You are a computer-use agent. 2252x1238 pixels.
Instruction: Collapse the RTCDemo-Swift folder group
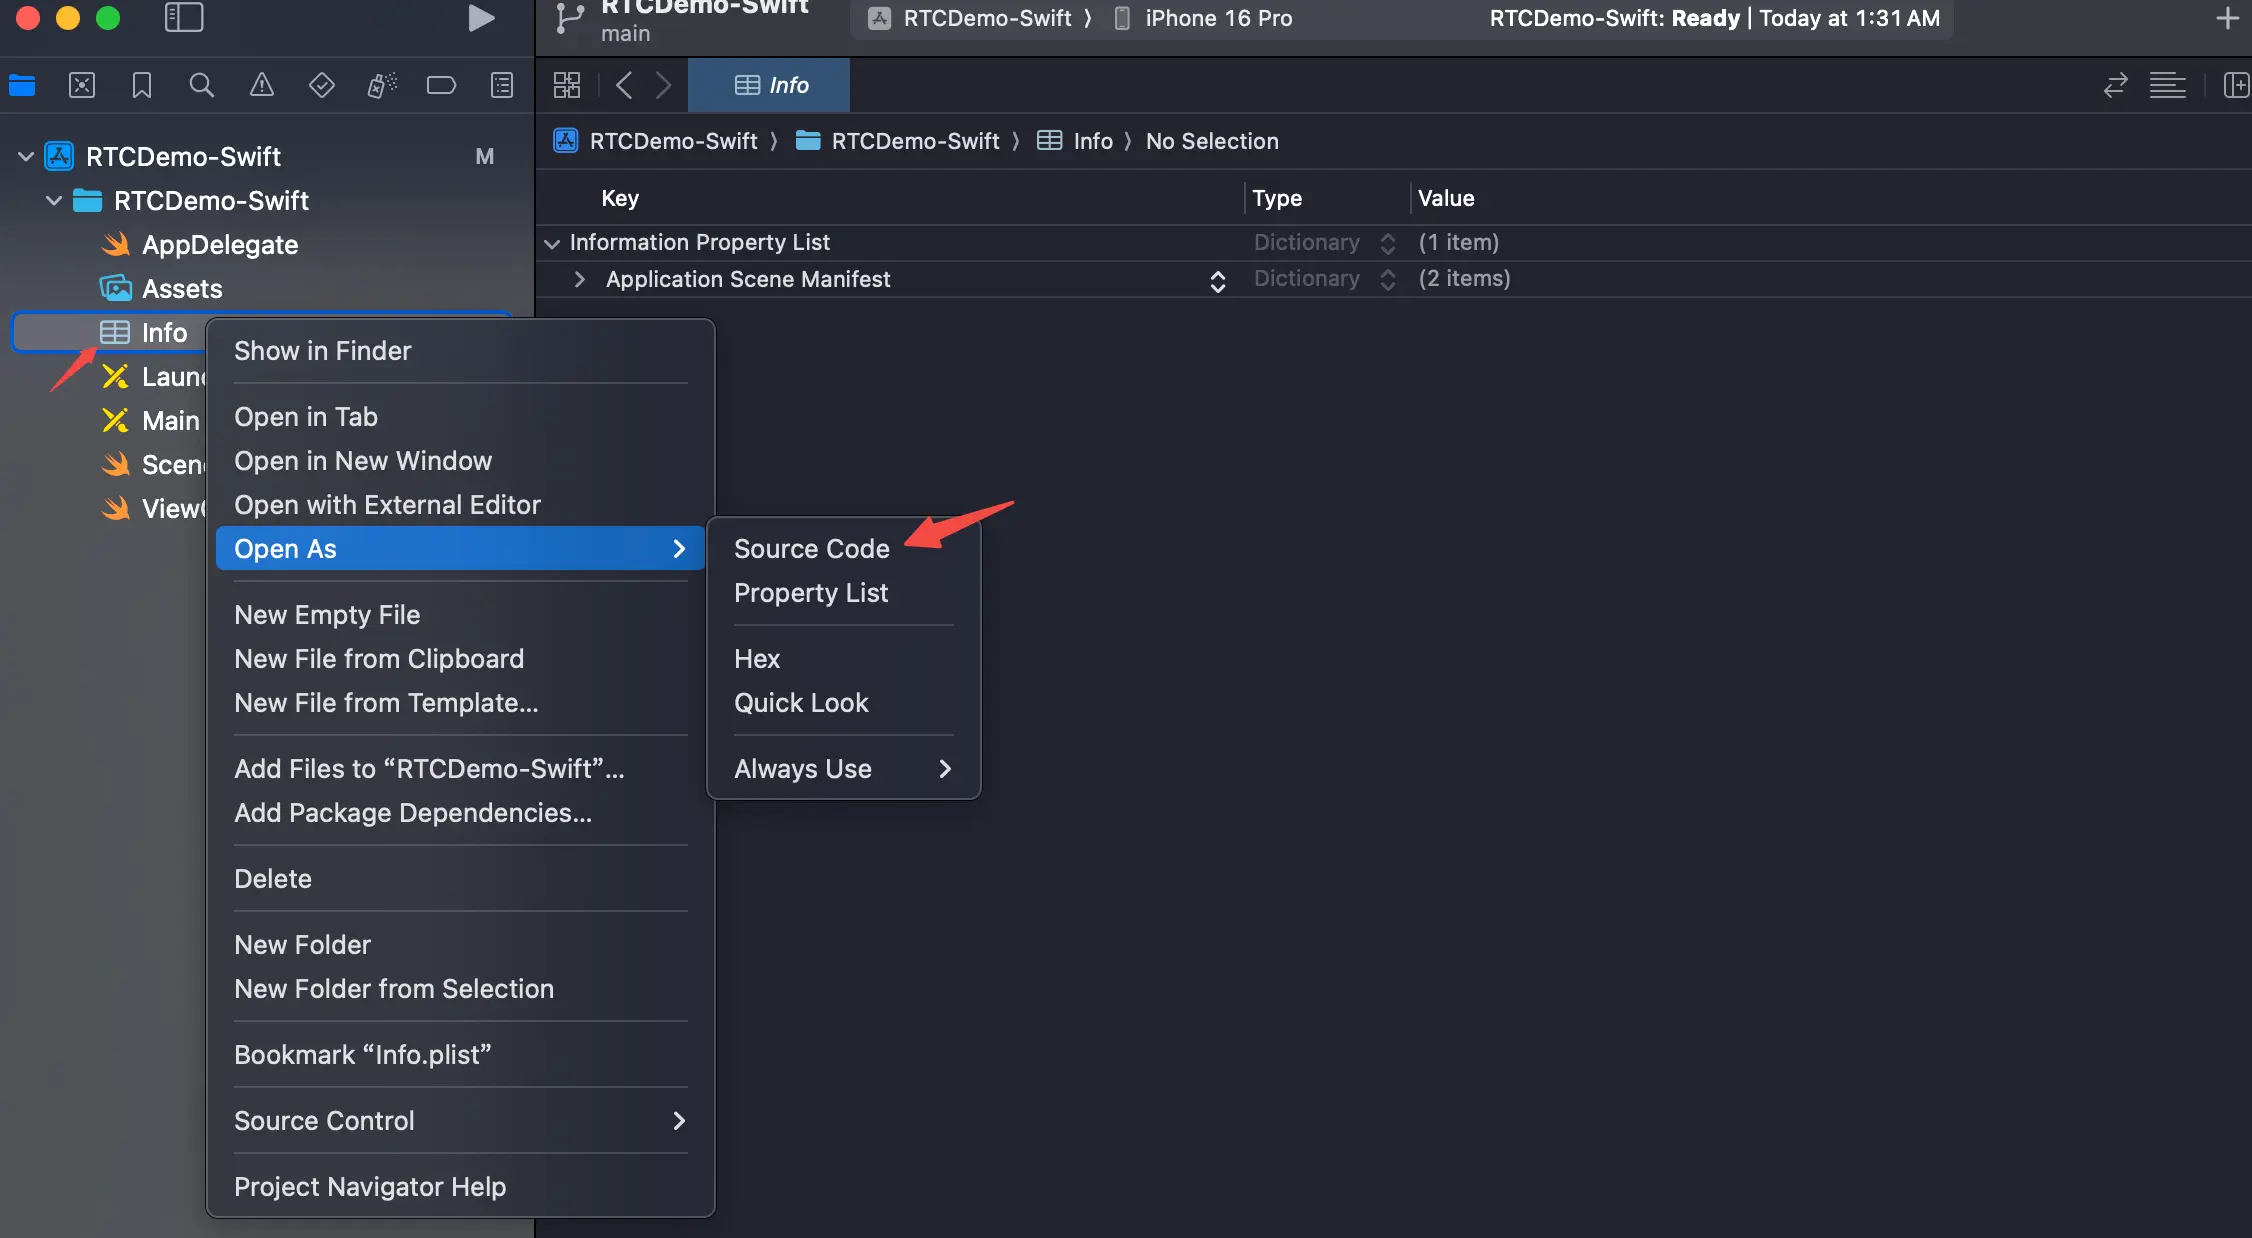click(54, 200)
